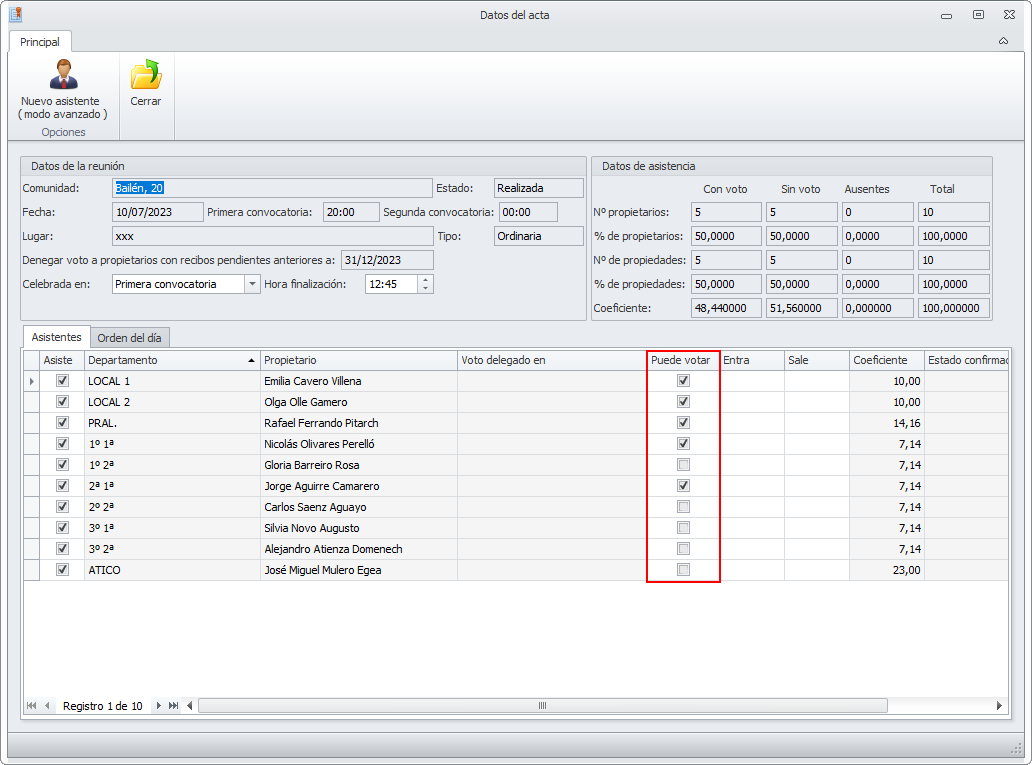Click the horizontal scrollbar thumb in grid
1032x765 pixels.
tap(542, 706)
